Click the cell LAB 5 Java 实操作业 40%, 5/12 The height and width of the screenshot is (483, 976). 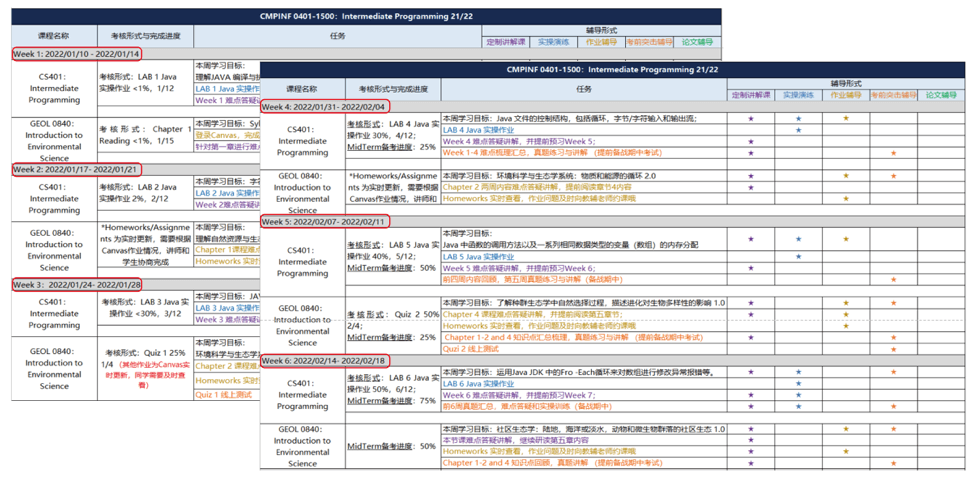tap(392, 256)
